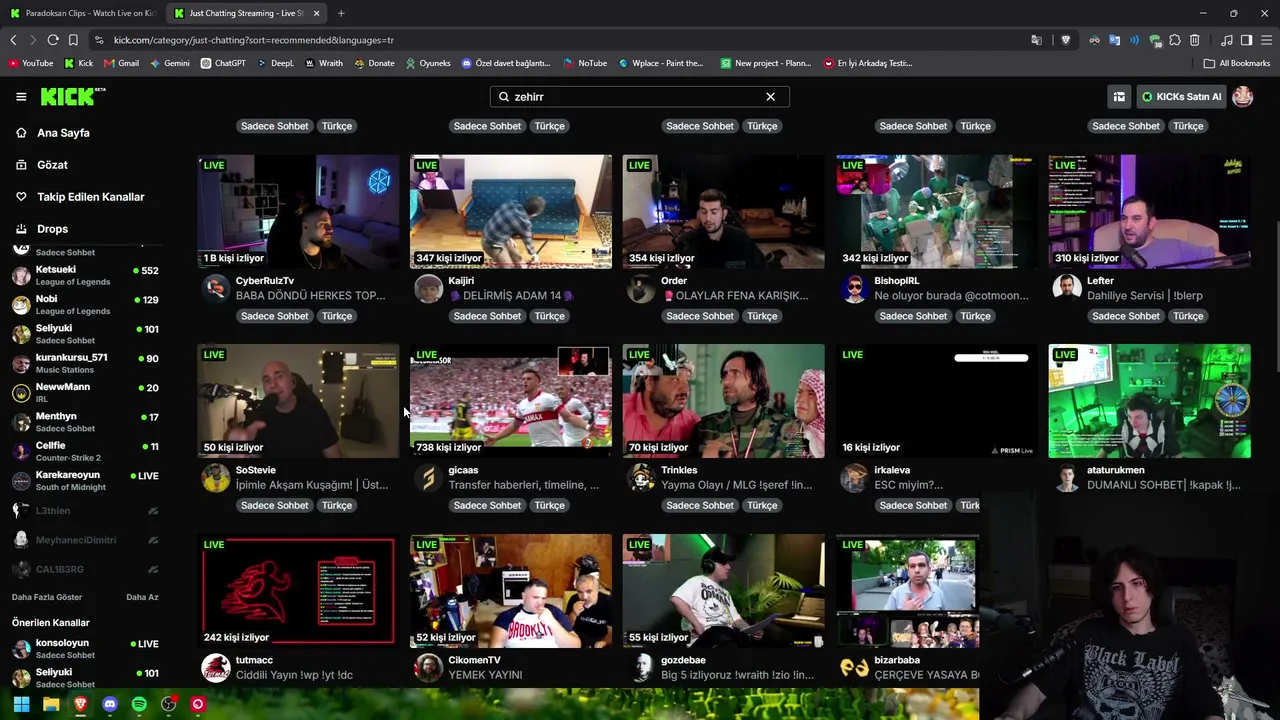The width and height of the screenshot is (1280, 720).
Task: Click the search box containing zehirr
Action: (x=640, y=96)
